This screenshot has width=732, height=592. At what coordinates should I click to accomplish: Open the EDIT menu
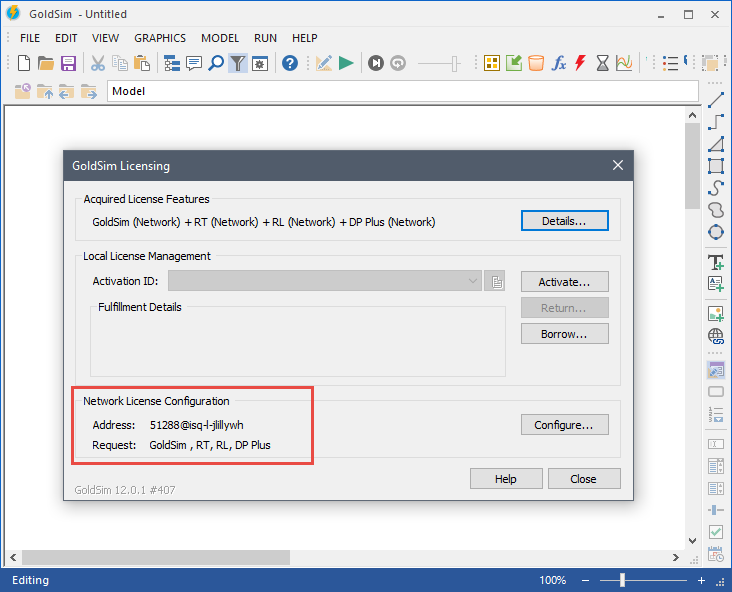(66, 38)
